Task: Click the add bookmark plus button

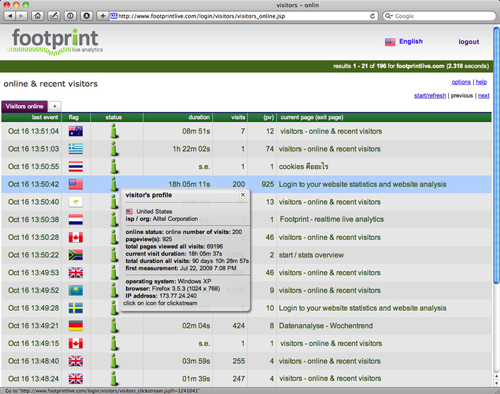Action: pos(103,16)
